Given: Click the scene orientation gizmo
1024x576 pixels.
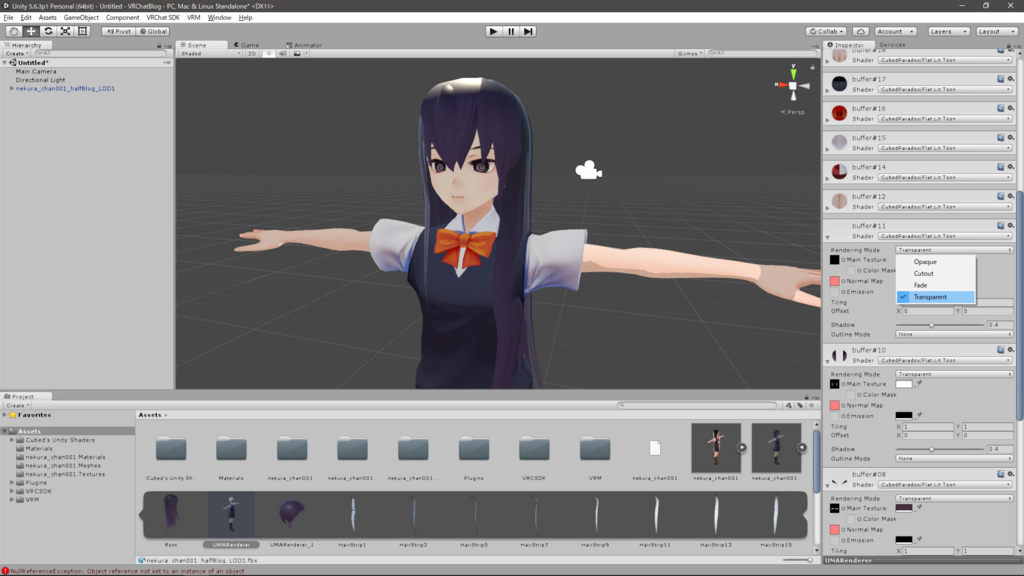Looking at the screenshot, I should pos(793,85).
